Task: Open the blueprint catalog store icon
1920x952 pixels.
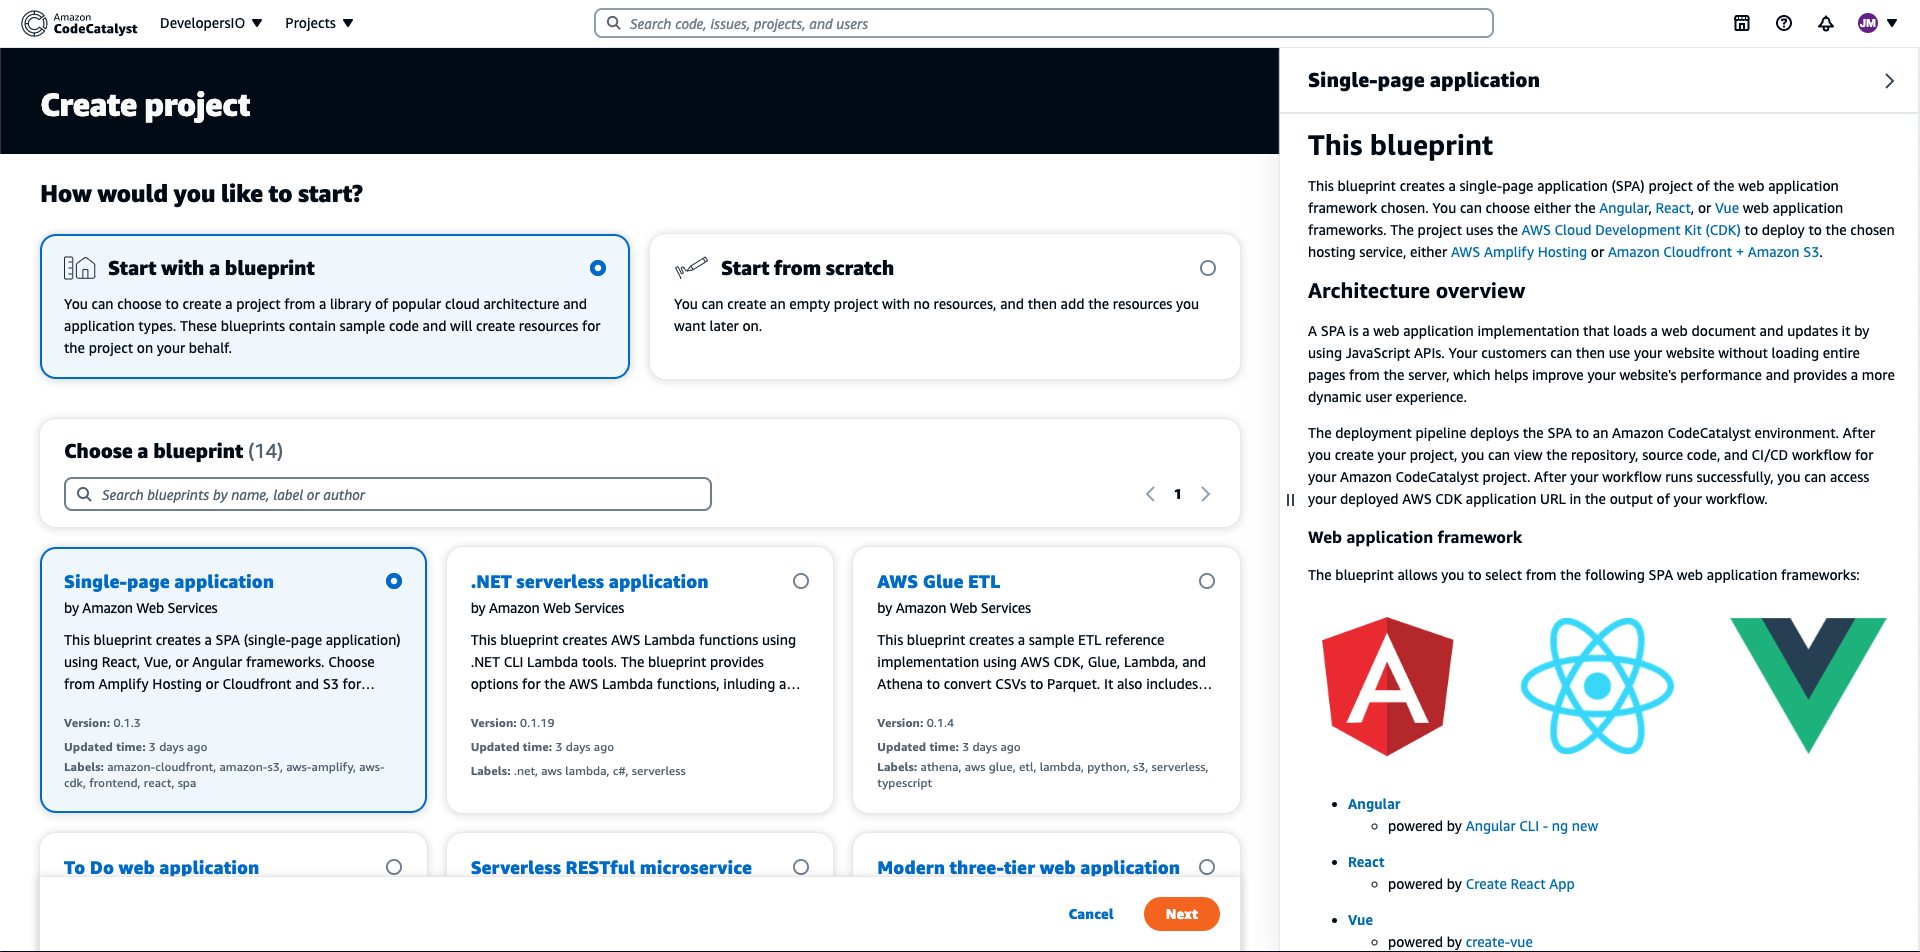Action: (x=1742, y=23)
